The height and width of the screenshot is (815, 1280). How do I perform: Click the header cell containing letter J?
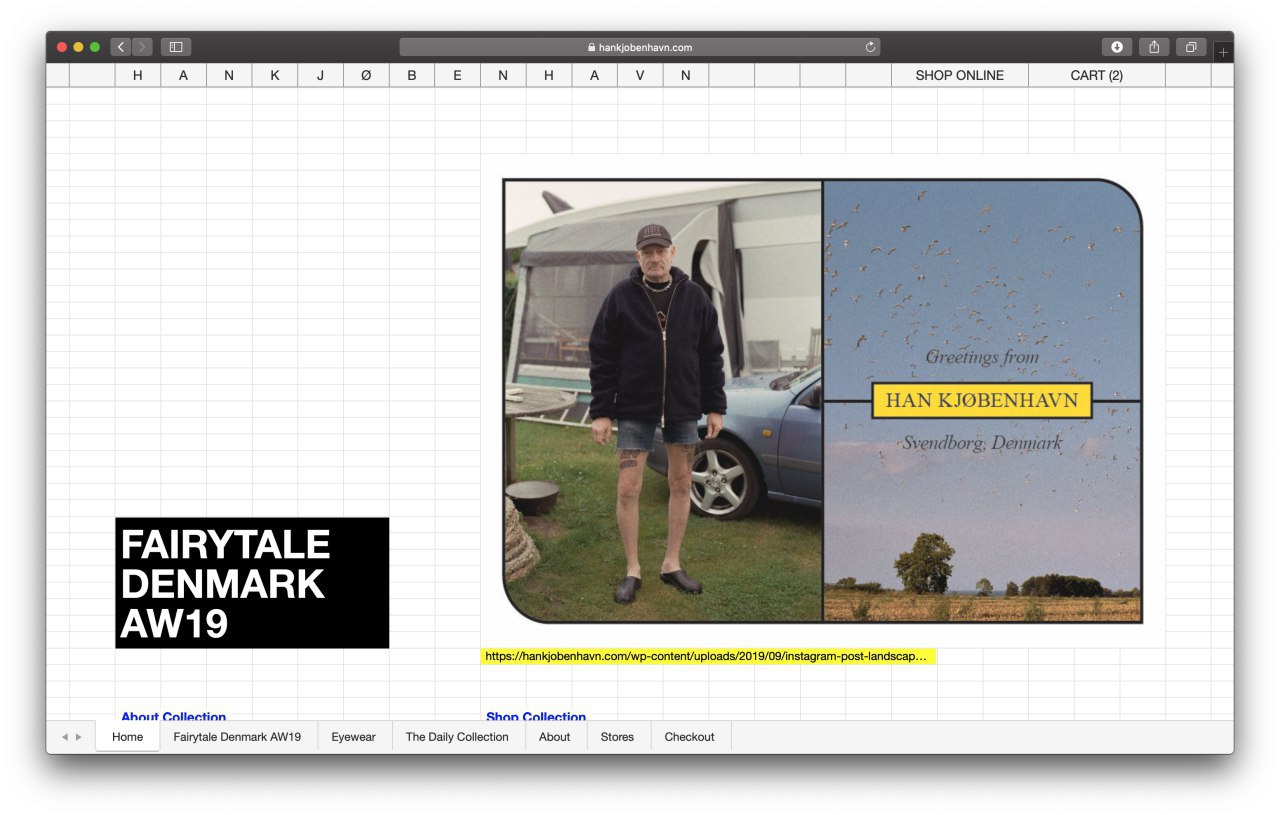tap(320, 75)
